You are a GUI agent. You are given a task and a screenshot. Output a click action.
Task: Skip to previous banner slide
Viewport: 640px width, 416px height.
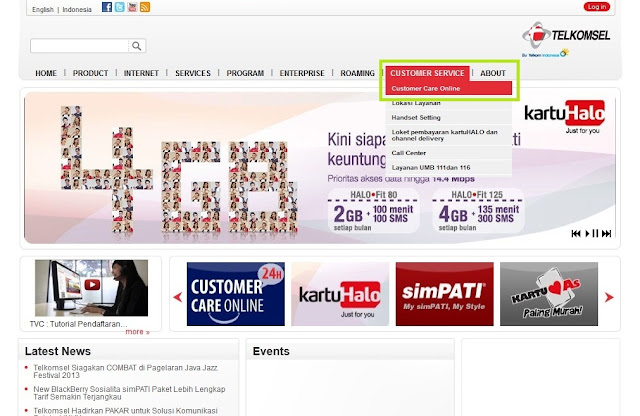coord(576,234)
